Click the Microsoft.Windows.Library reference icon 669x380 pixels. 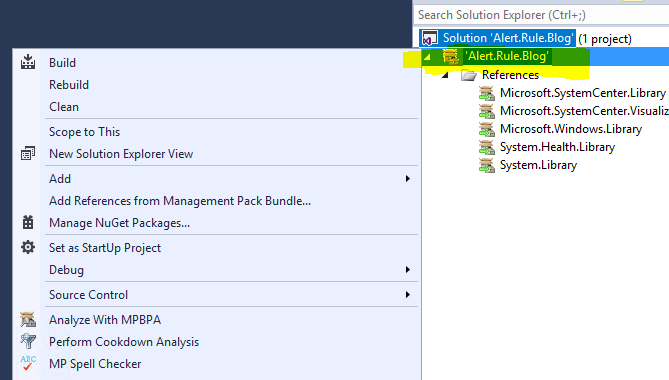pos(486,129)
